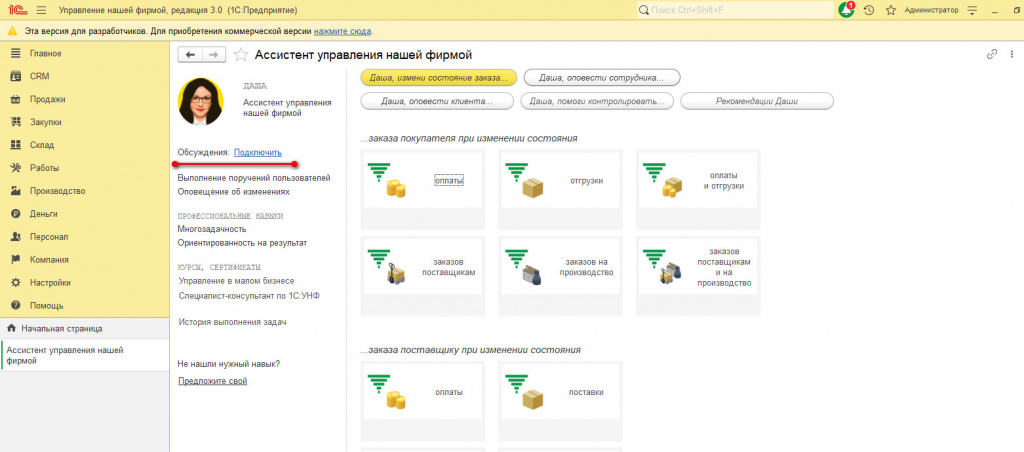Open Продажи section
This screenshot has height=452, width=1024.
point(47,99)
